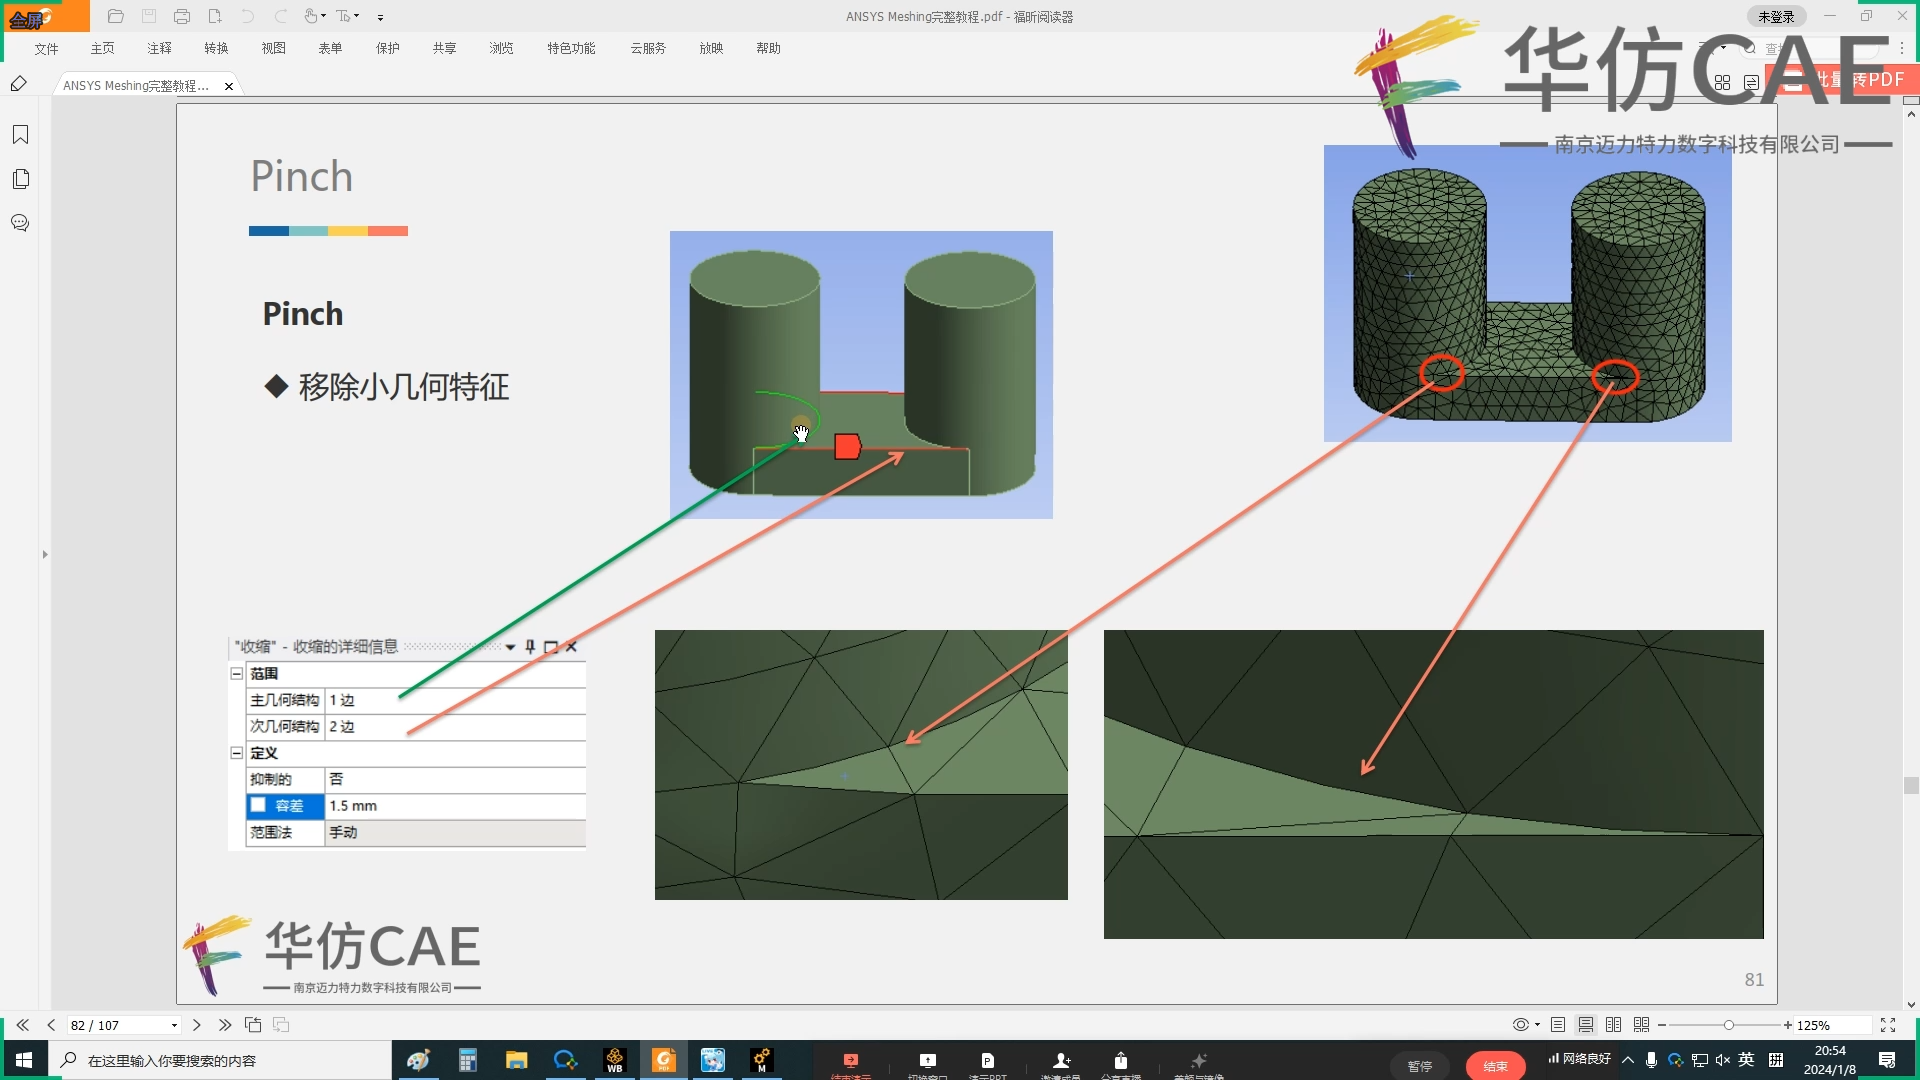The image size is (1920, 1080).
Task: Enter fullscreen reading mode
Action: [1888, 1025]
